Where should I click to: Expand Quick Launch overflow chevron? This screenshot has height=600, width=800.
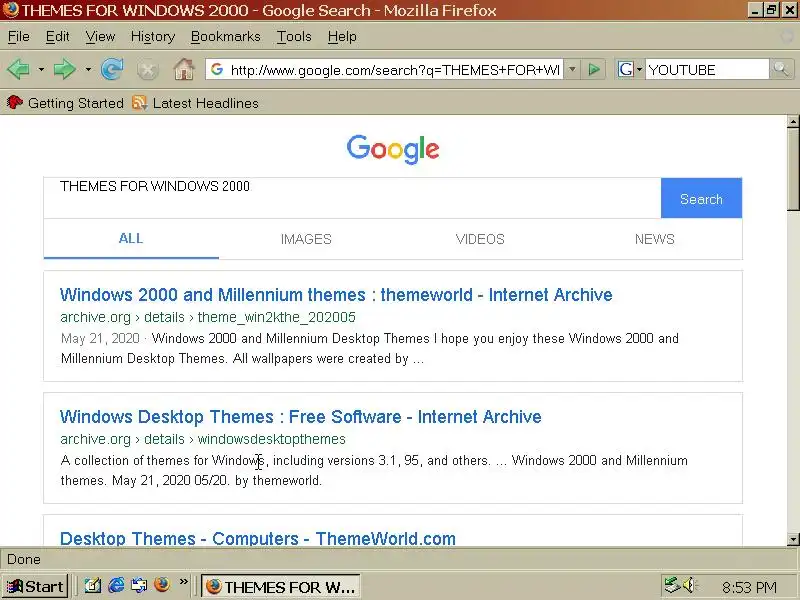(x=184, y=582)
